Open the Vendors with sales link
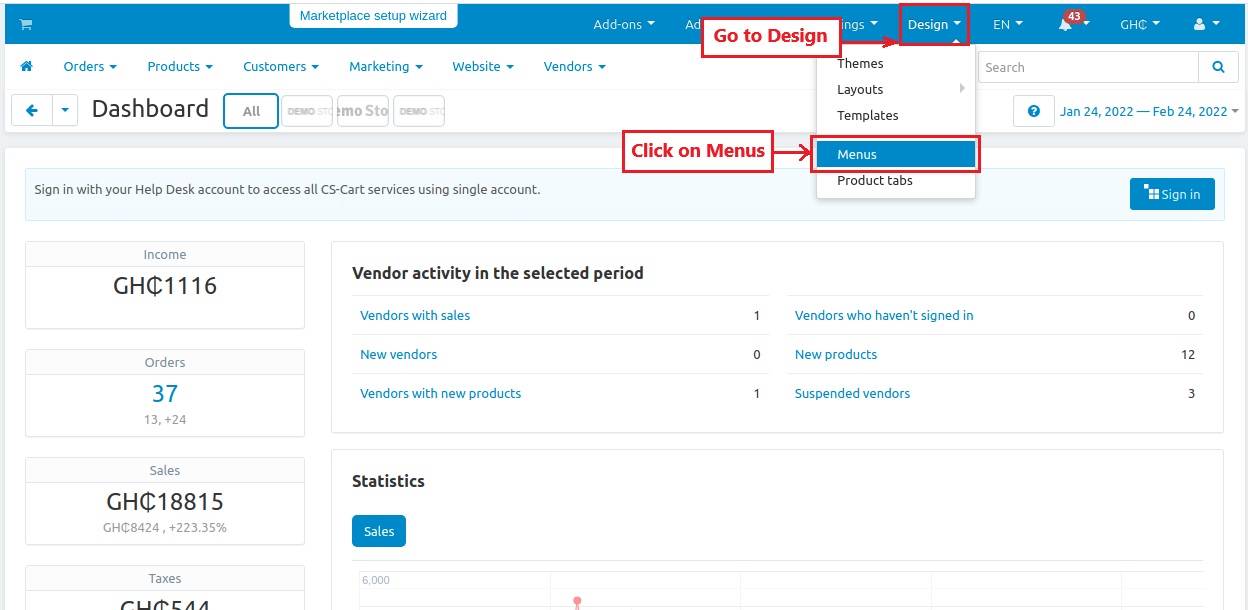Image resolution: width=1248 pixels, height=610 pixels. (x=415, y=315)
